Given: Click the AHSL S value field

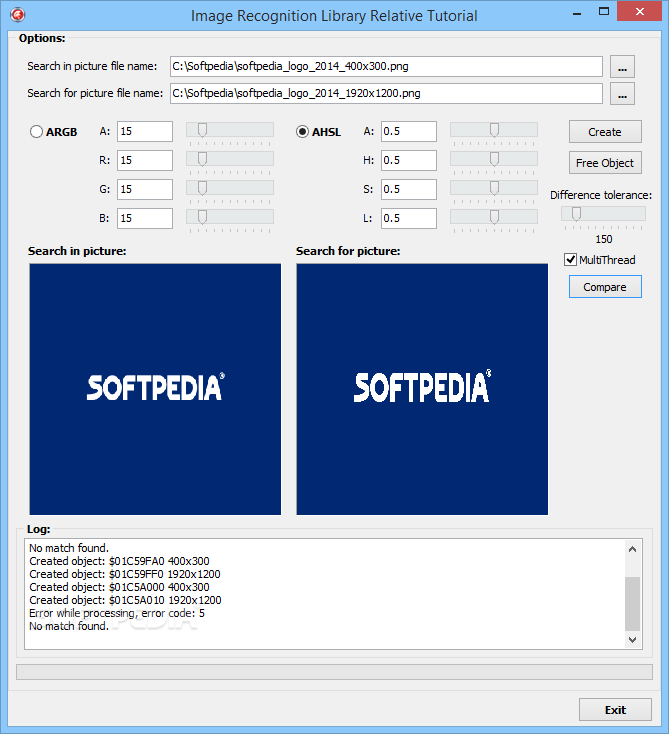Looking at the screenshot, I should click(x=409, y=190).
